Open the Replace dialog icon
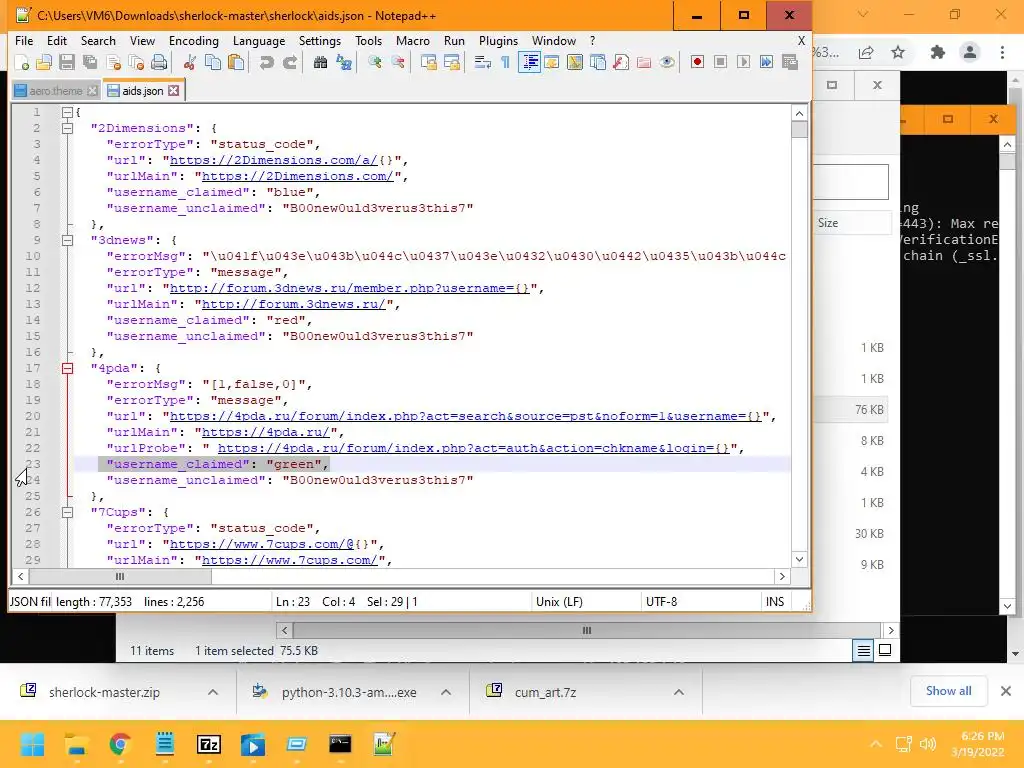 tap(344, 63)
